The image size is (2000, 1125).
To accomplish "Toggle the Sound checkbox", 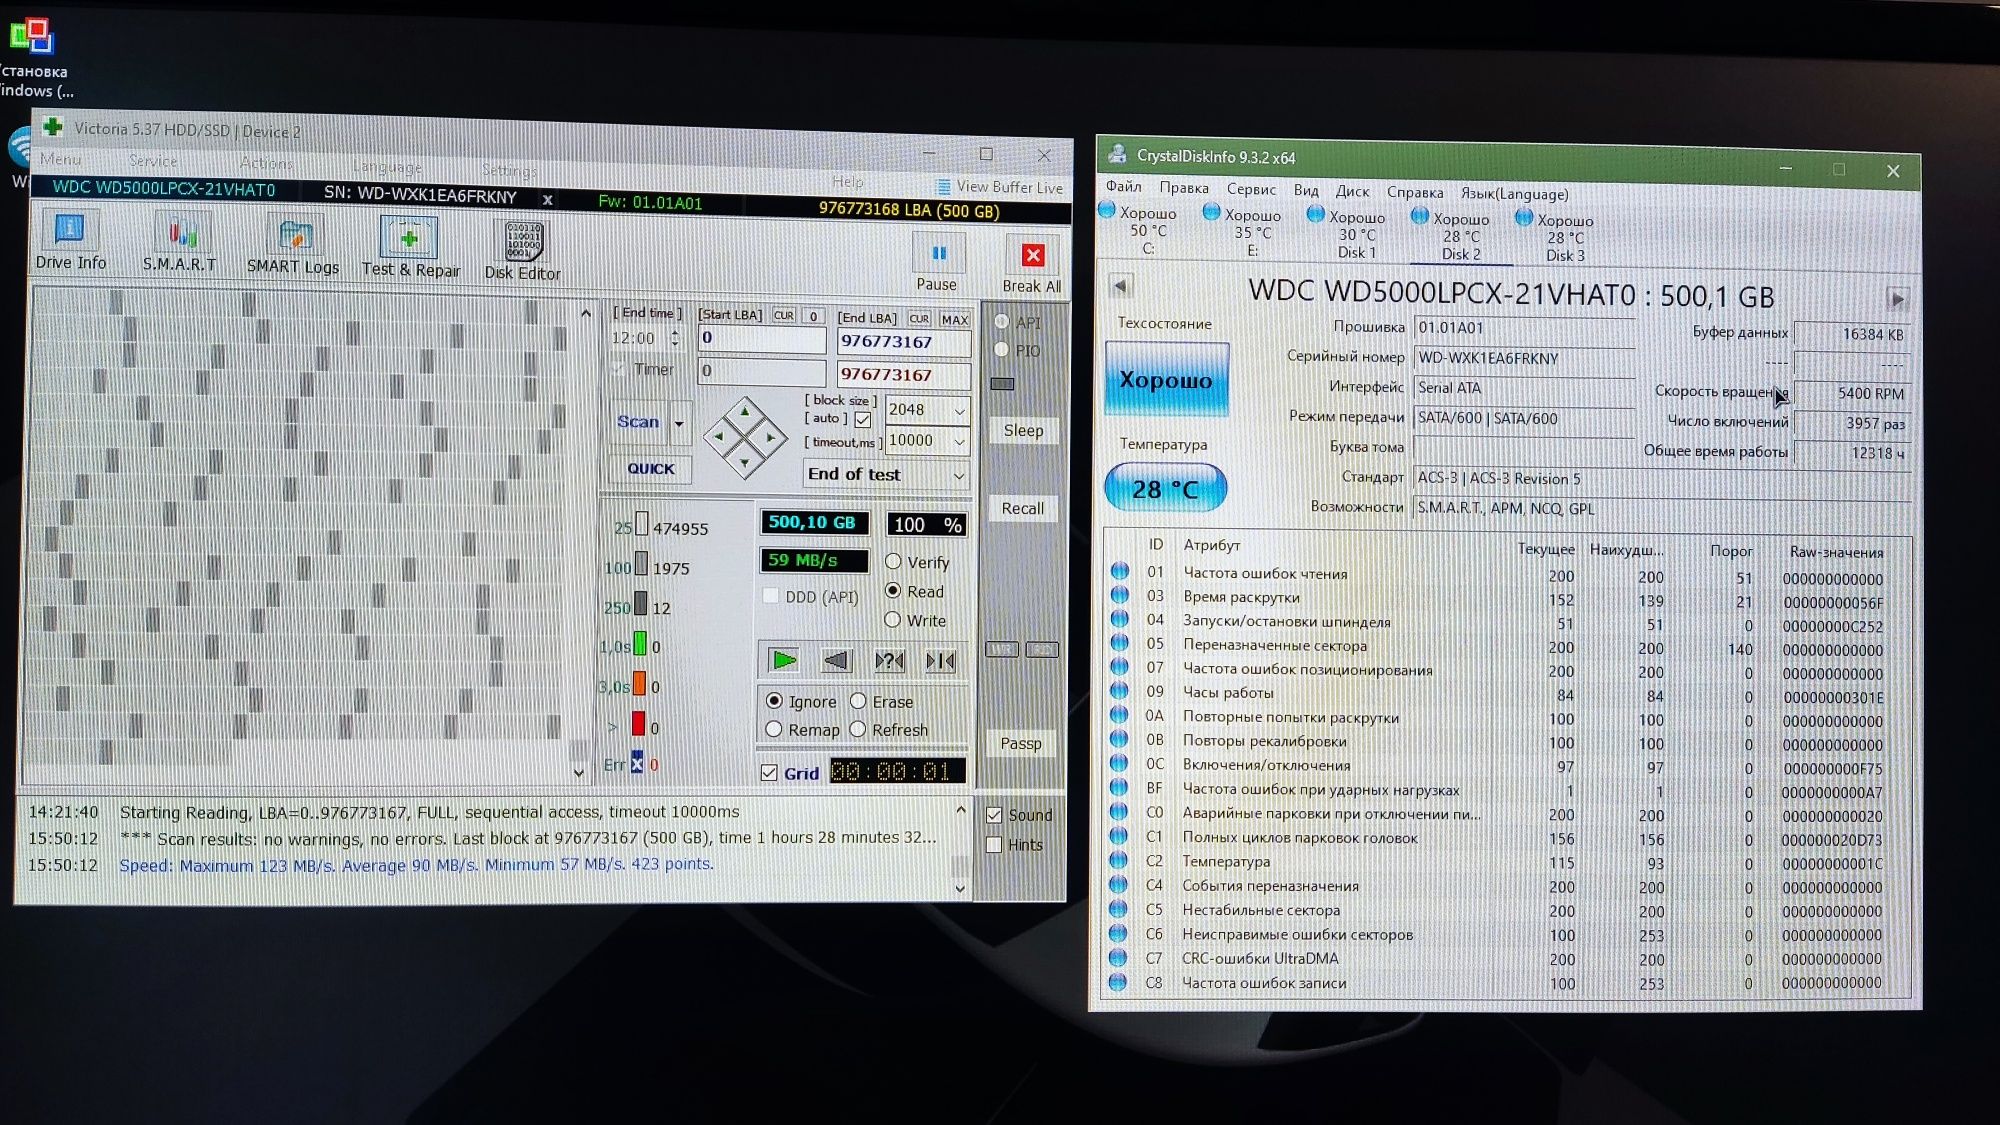I will 994,814.
